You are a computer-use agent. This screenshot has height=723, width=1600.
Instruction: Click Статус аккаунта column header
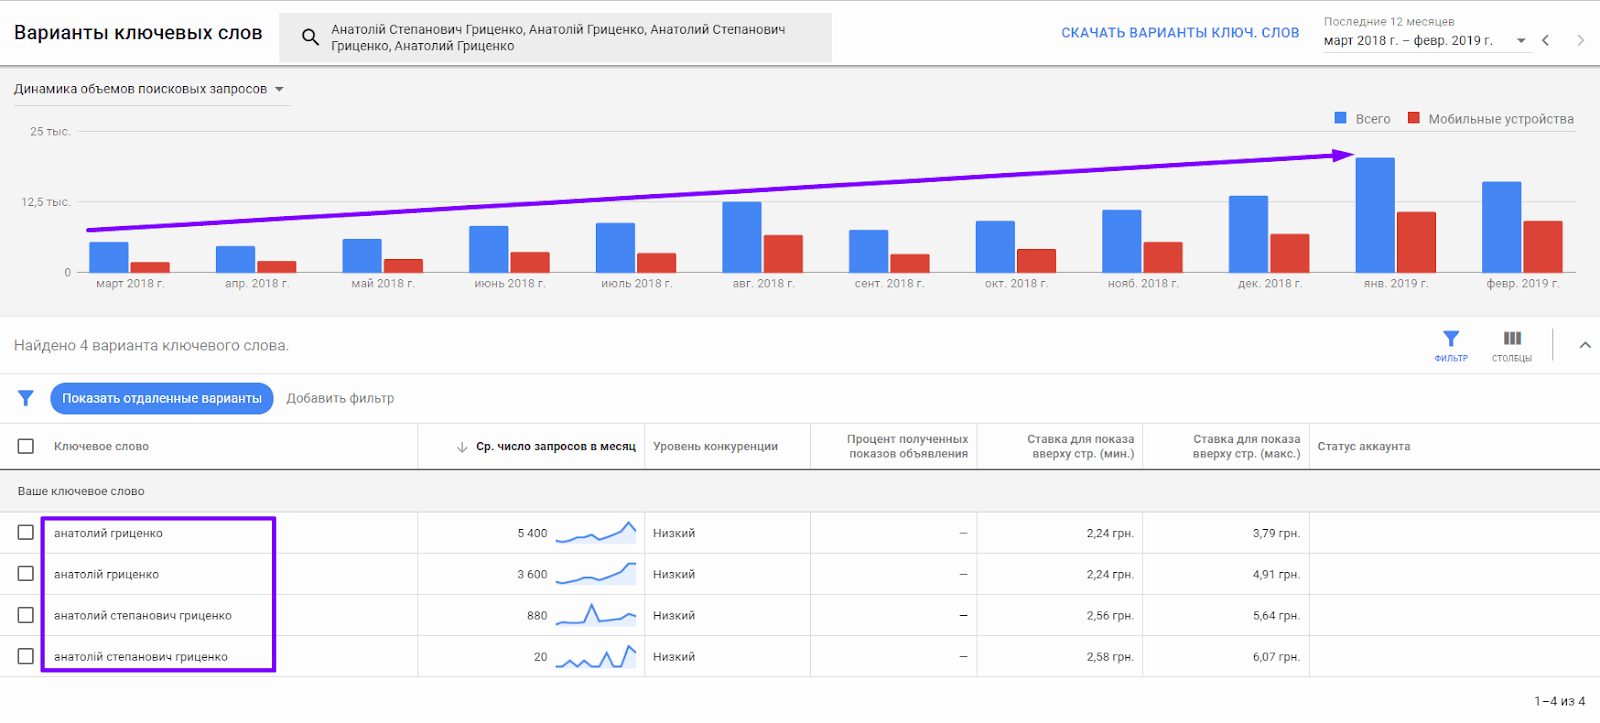tap(1364, 446)
